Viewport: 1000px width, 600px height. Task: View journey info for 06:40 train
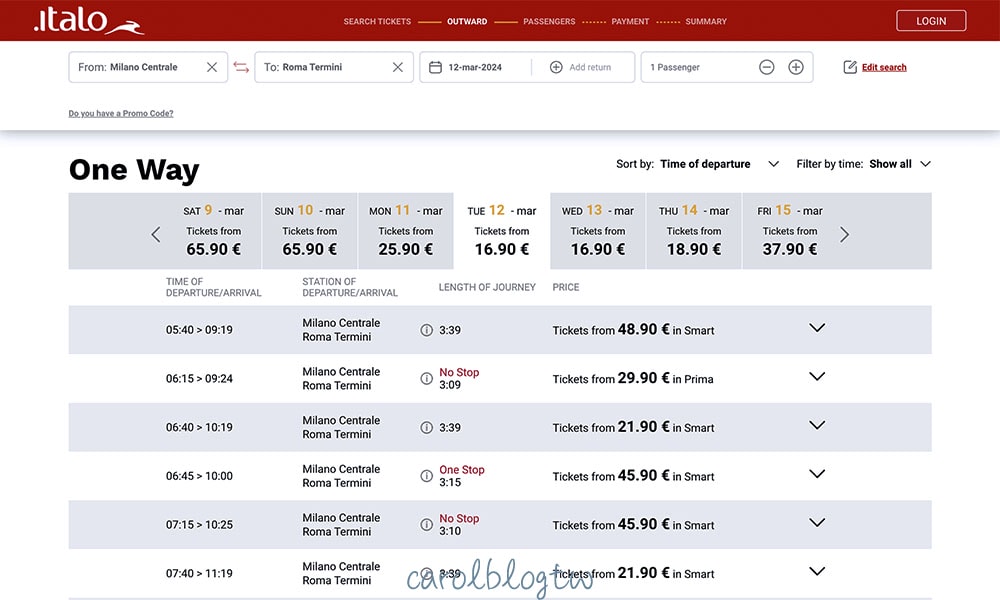[x=427, y=427]
